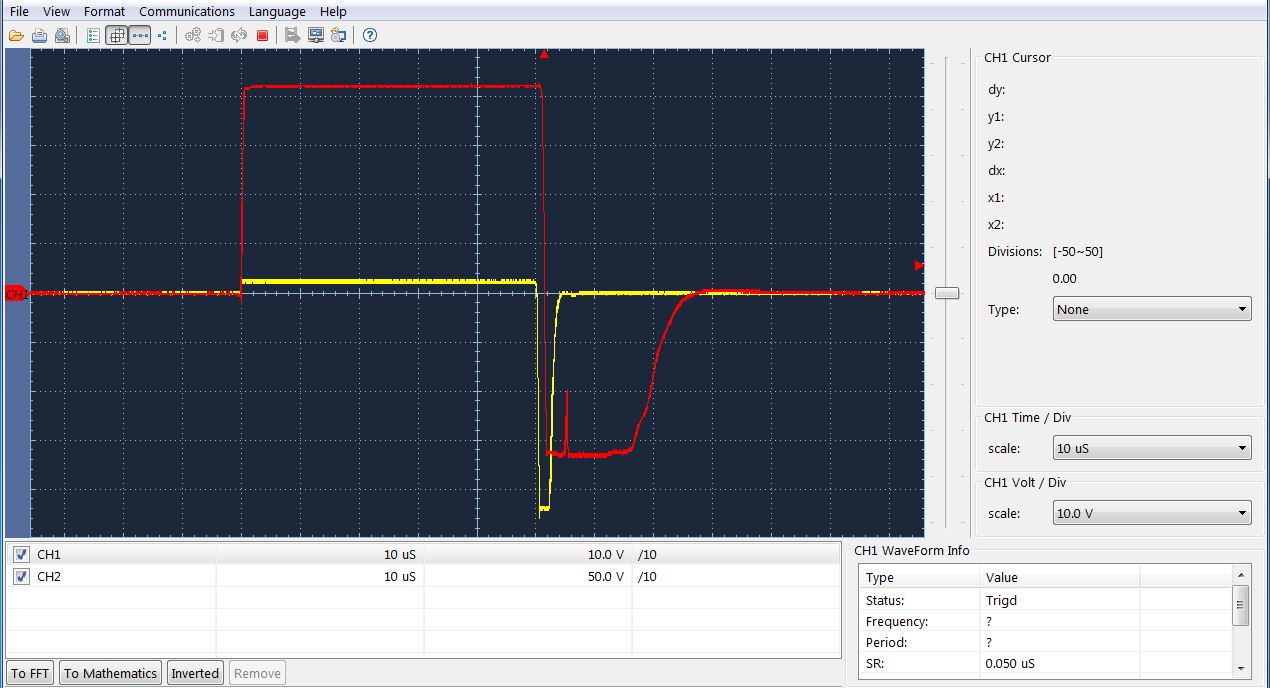
Task: Open help via the question mark icon
Action: coord(370,35)
